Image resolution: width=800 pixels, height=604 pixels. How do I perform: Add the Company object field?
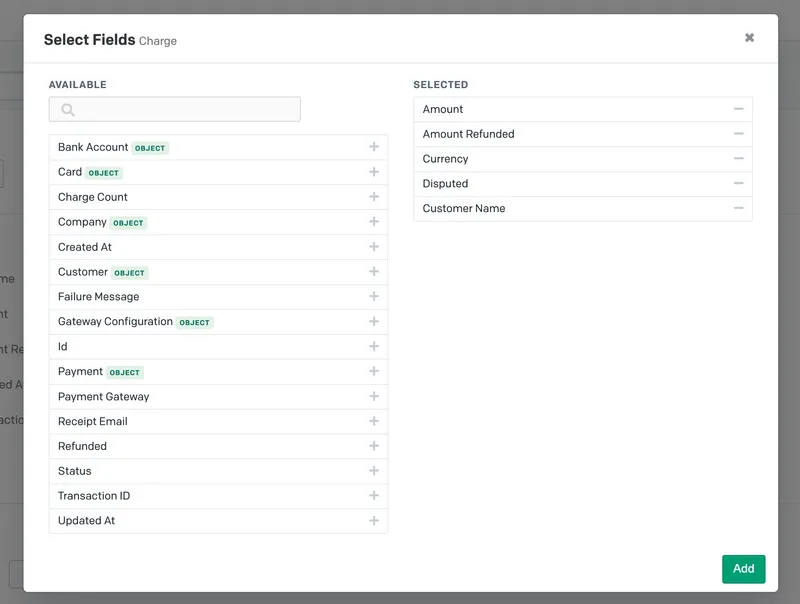[x=374, y=222]
